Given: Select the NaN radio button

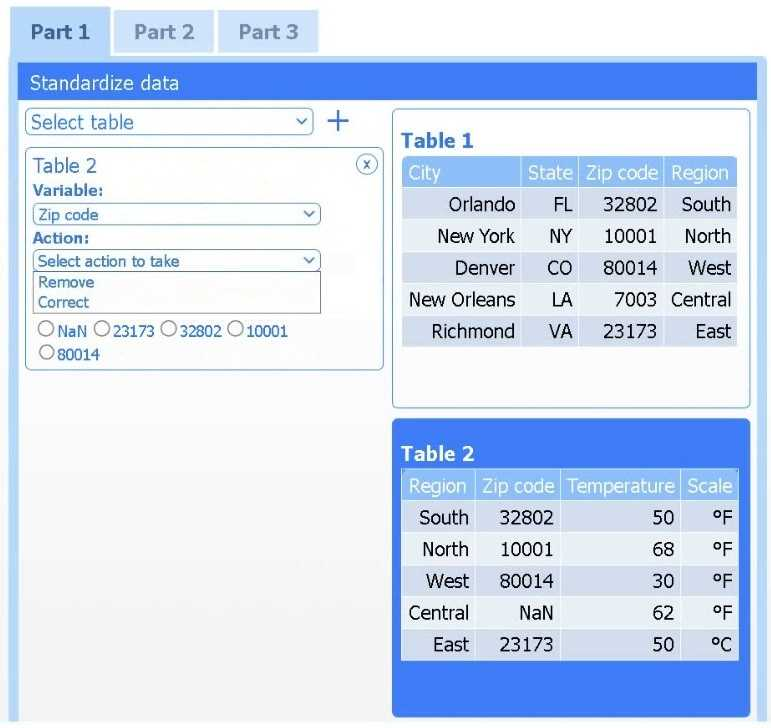Looking at the screenshot, I should pos(44,329).
